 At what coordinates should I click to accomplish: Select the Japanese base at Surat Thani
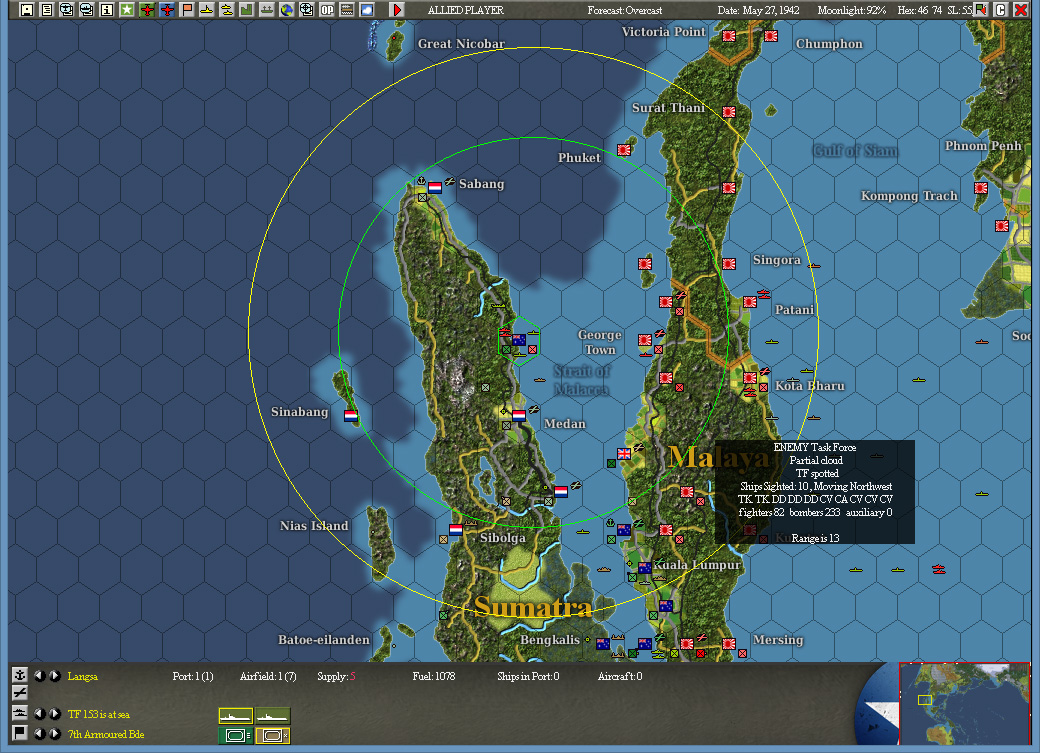pyautogui.click(x=729, y=111)
